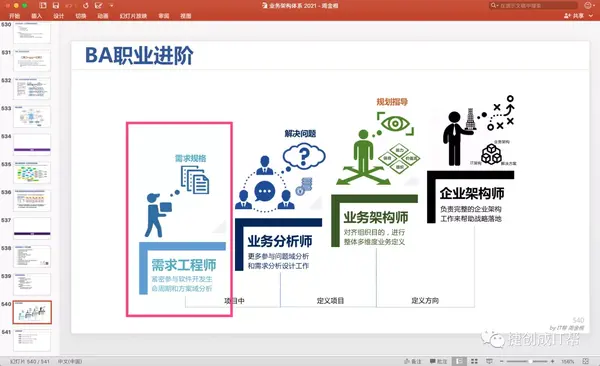Click the 批注 comments button in status bar
600x366 pixels.
[439, 361]
